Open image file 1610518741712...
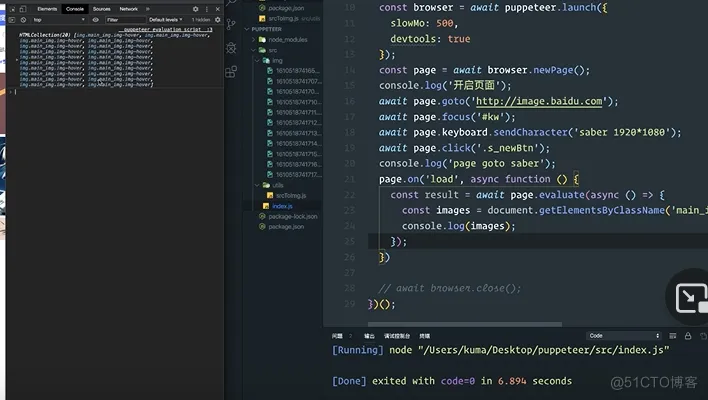 [x=298, y=123]
